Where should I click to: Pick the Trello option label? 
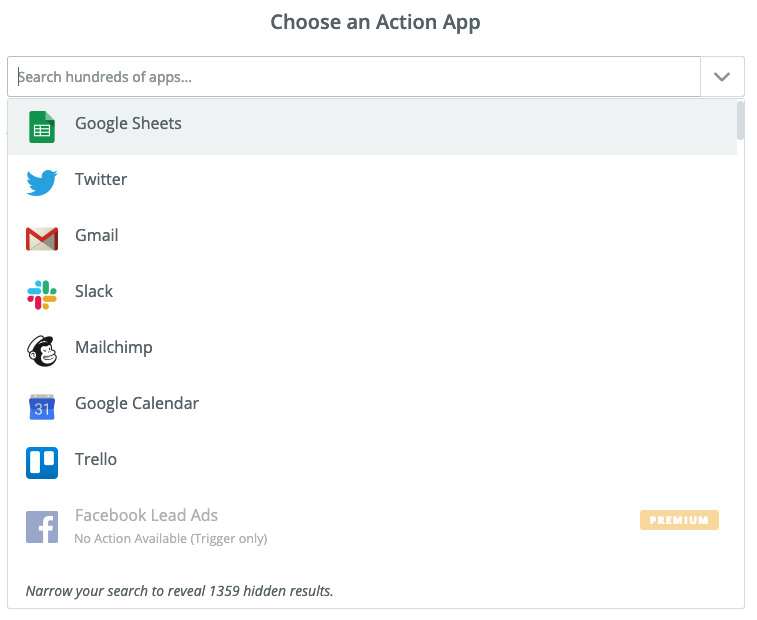[96, 460]
